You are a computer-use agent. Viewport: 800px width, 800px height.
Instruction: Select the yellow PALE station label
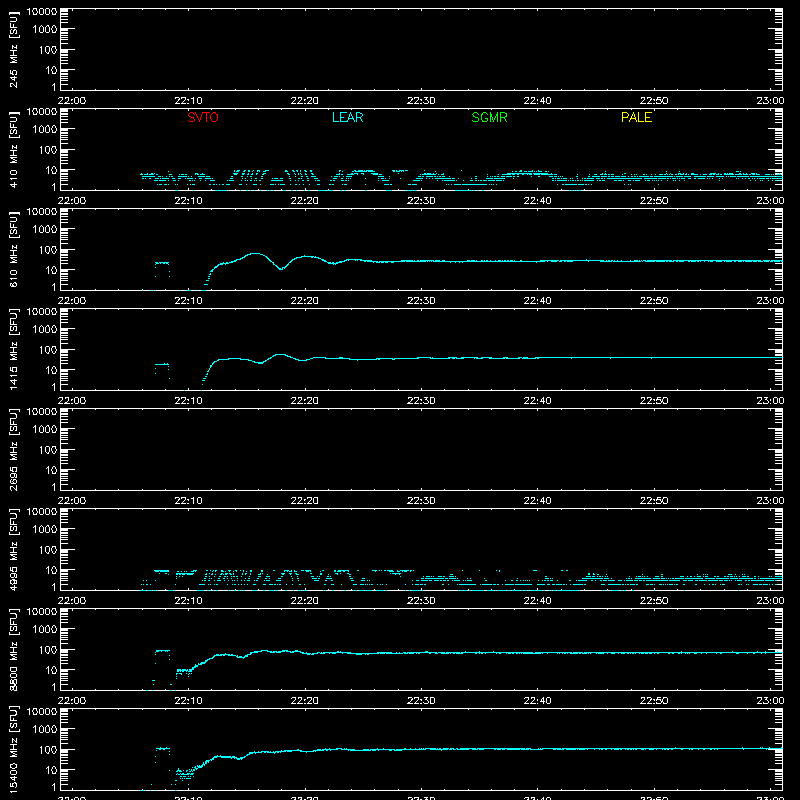click(636, 117)
